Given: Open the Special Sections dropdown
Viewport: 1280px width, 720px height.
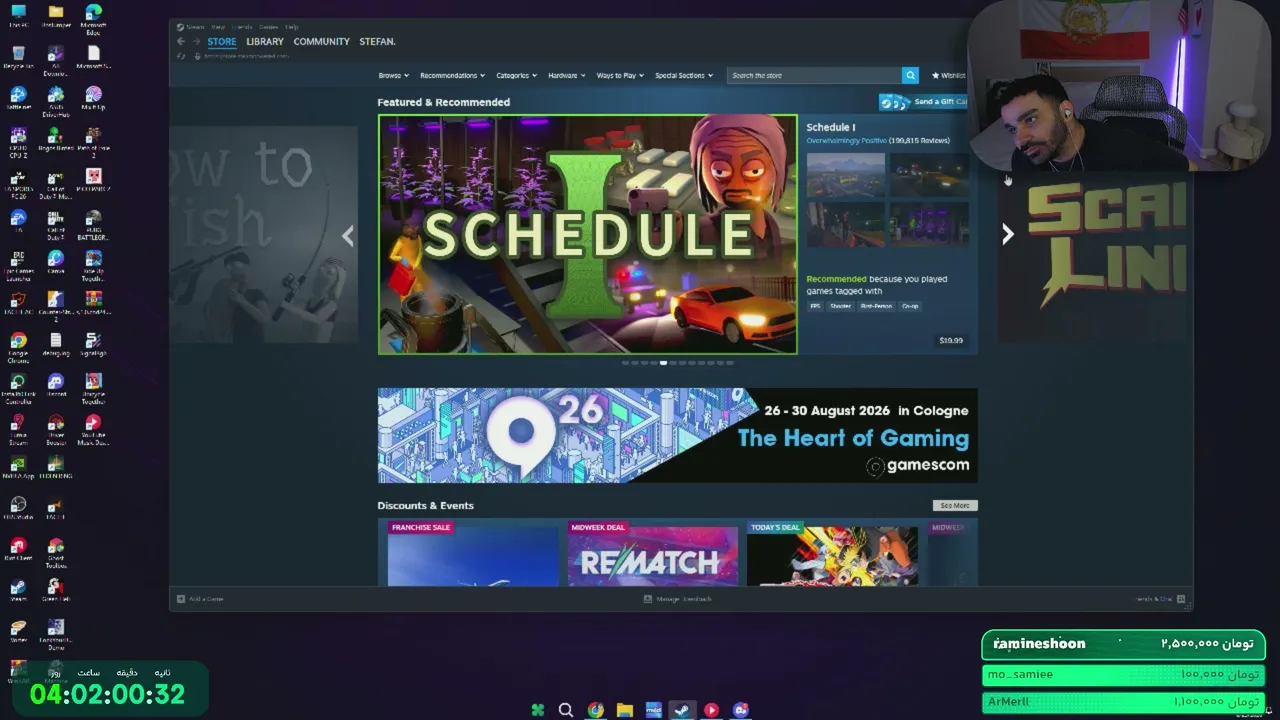Looking at the screenshot, I should 684,75.
